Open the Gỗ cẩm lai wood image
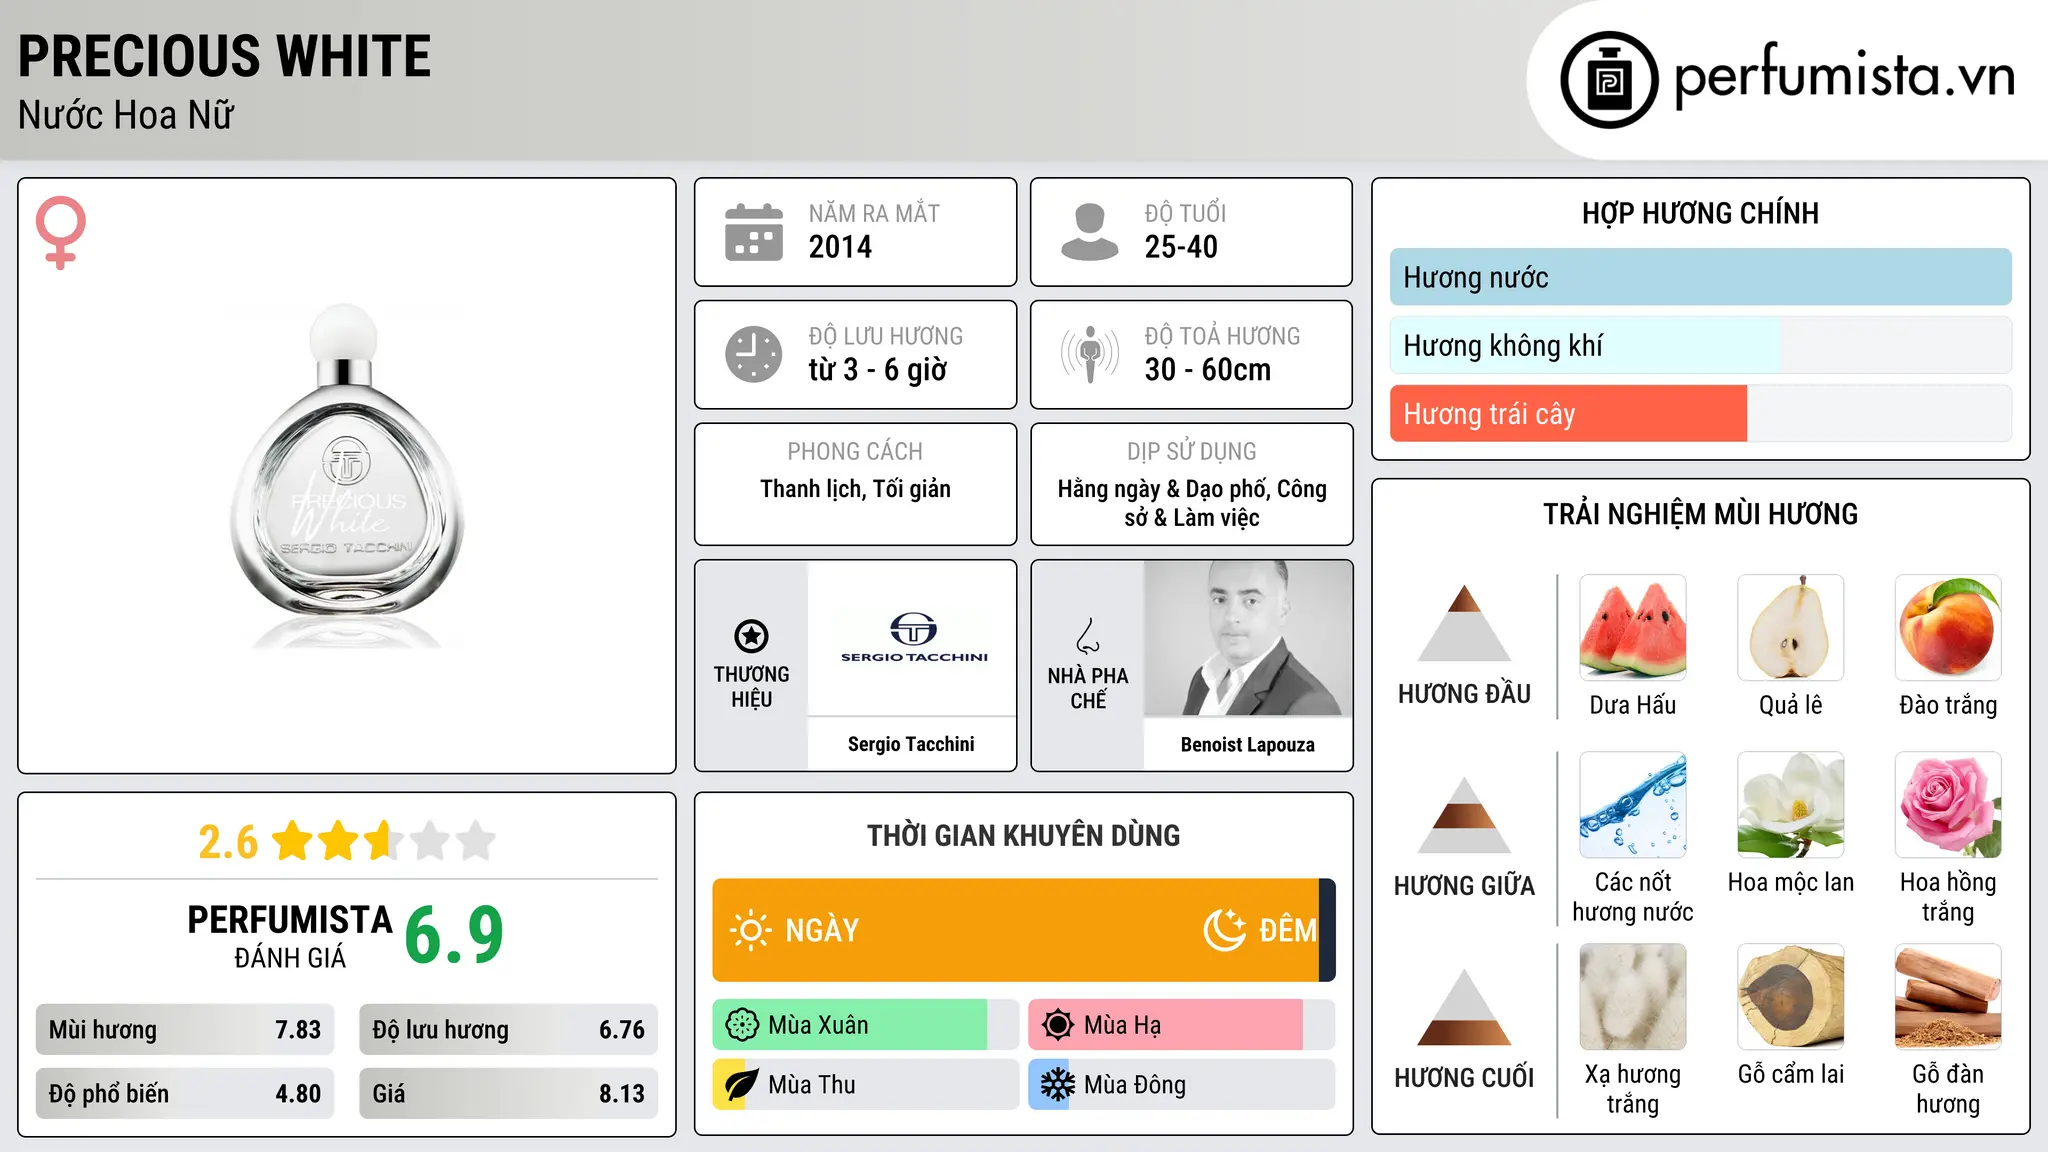The height and width of the screenshot is (1152, 2048). coord(1791,997)
